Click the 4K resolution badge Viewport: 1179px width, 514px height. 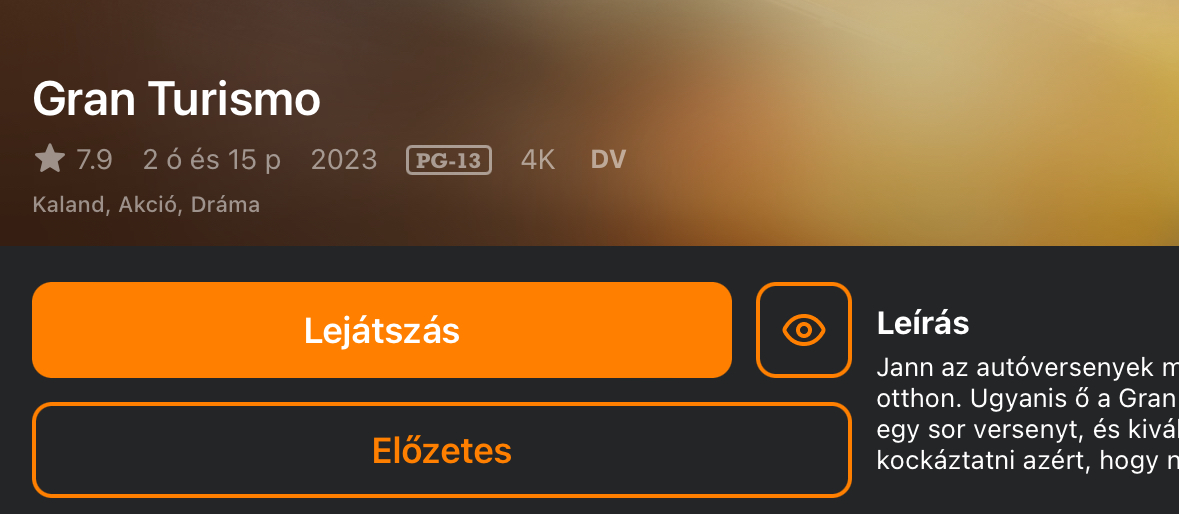pos(538,160)
